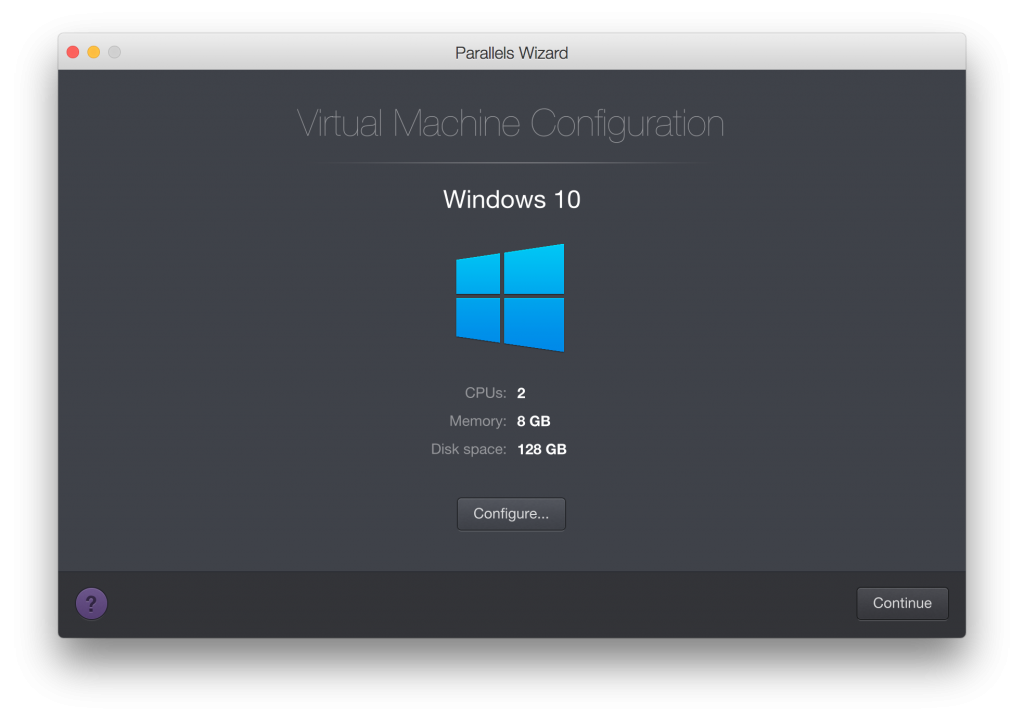Select the Windows 10 title text

click(511, 199)
